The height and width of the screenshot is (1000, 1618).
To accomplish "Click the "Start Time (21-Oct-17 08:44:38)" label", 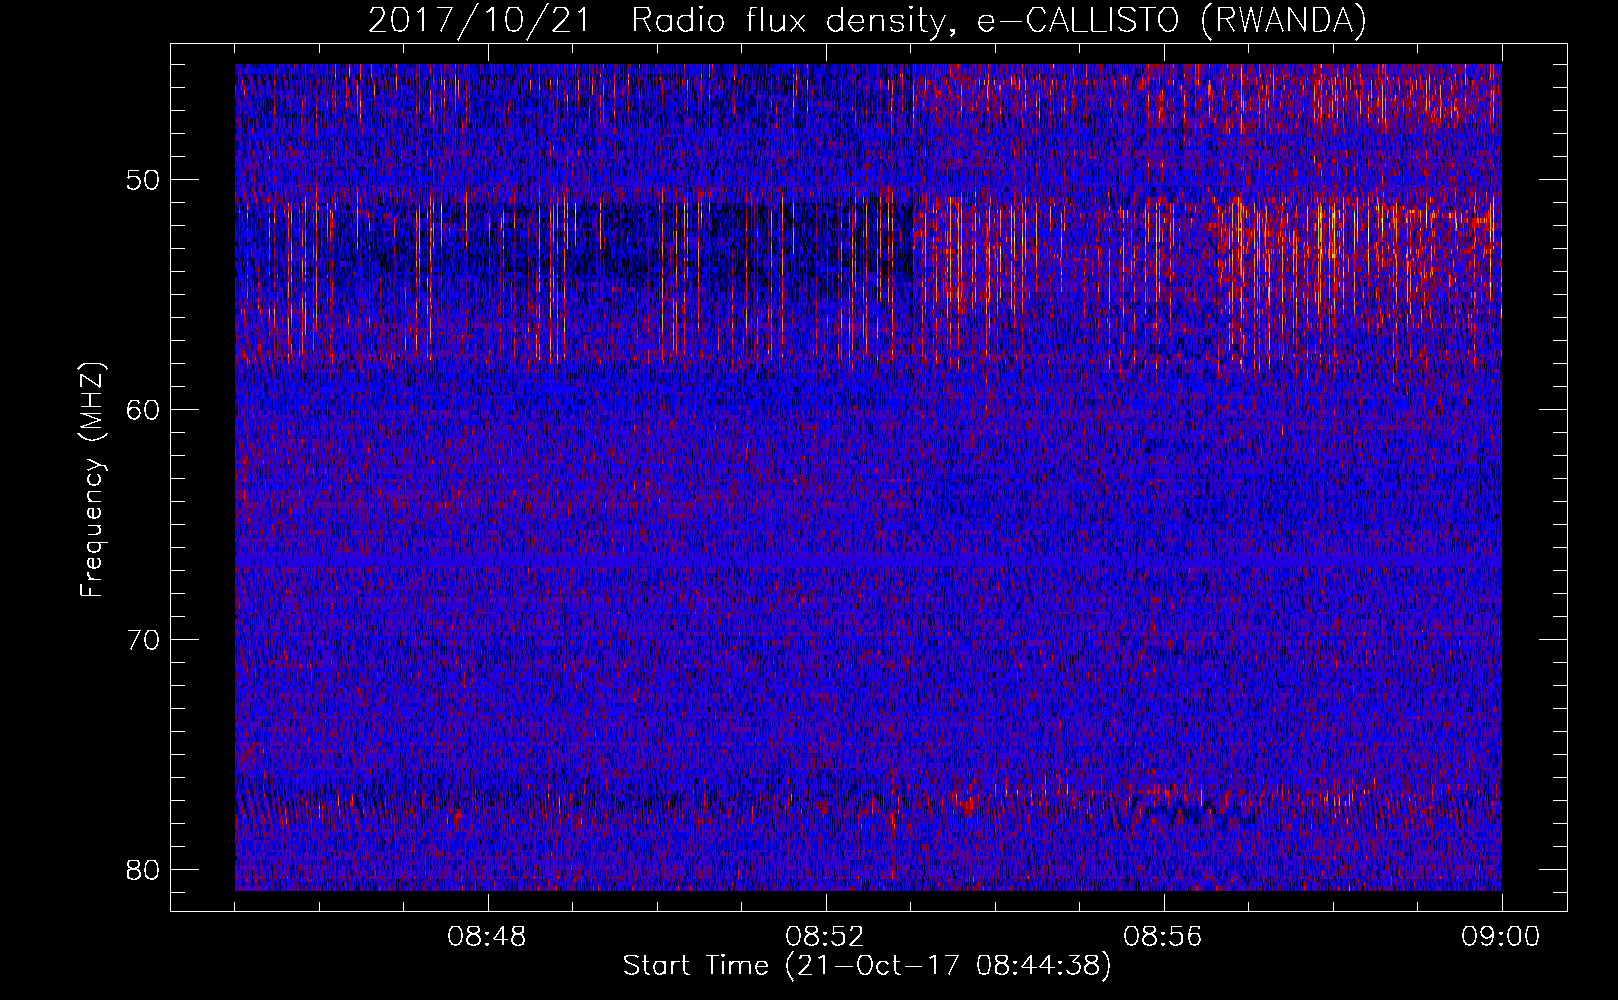I will pyautogui.click(x=867, y=966).
